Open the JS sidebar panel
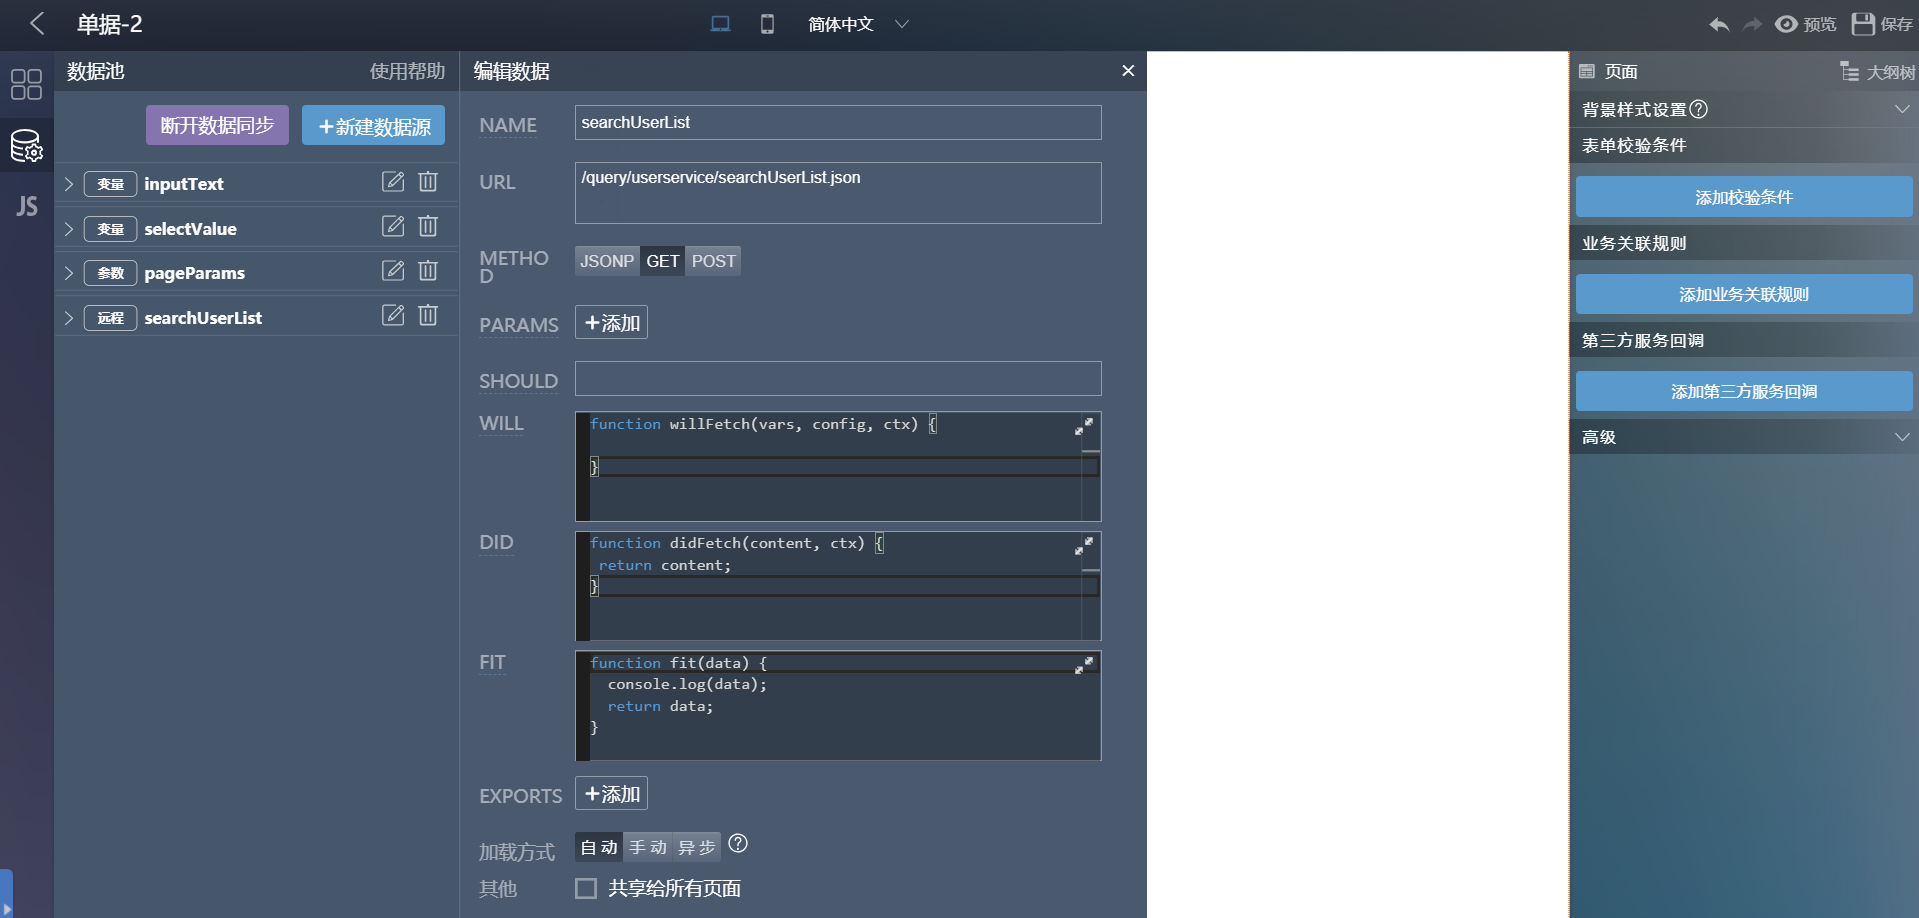This screenshot has height=918, width=1919. click(x=26, y=206)
